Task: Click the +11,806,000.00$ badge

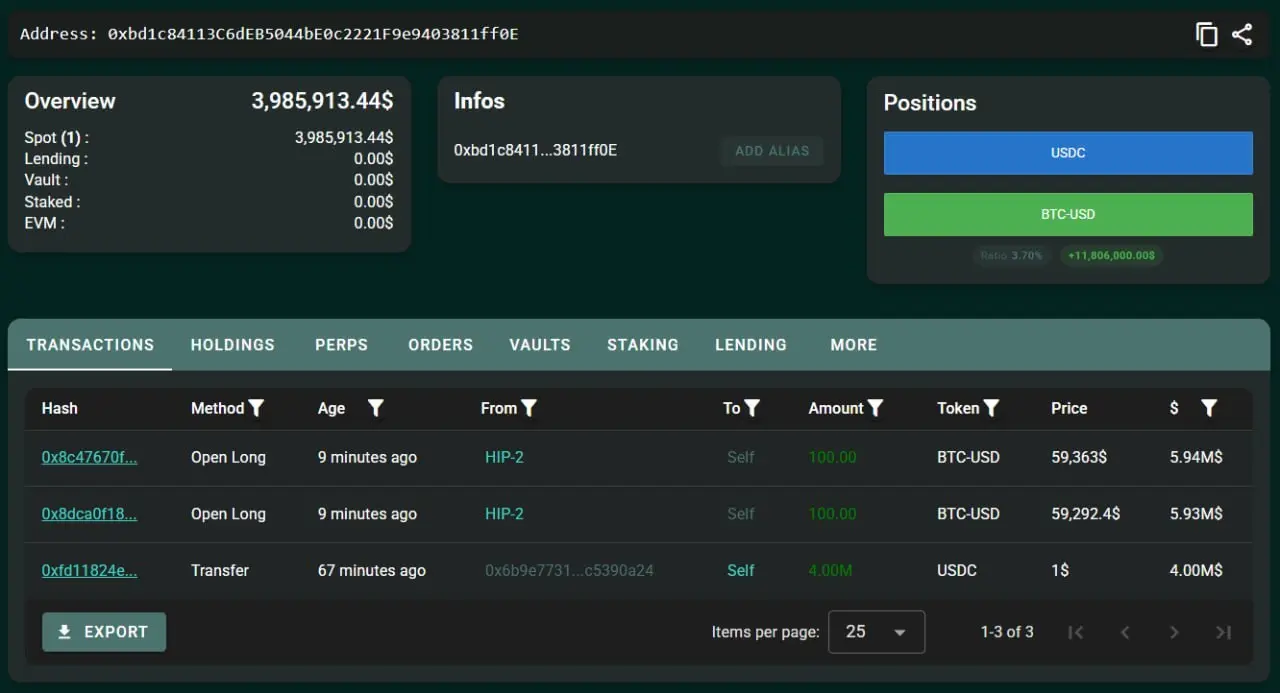Action: click(1111, 256)
